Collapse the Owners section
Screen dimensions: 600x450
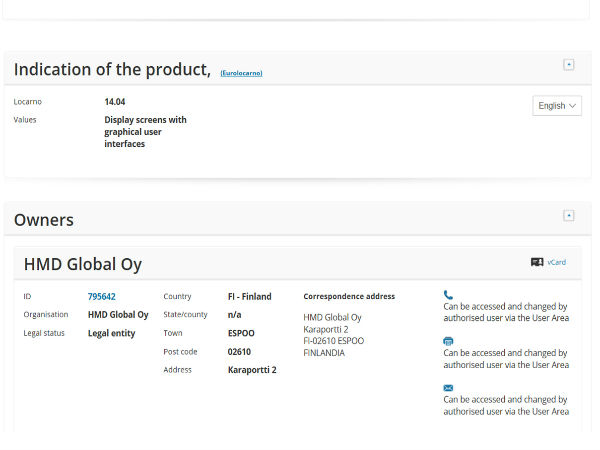(569, 215)
